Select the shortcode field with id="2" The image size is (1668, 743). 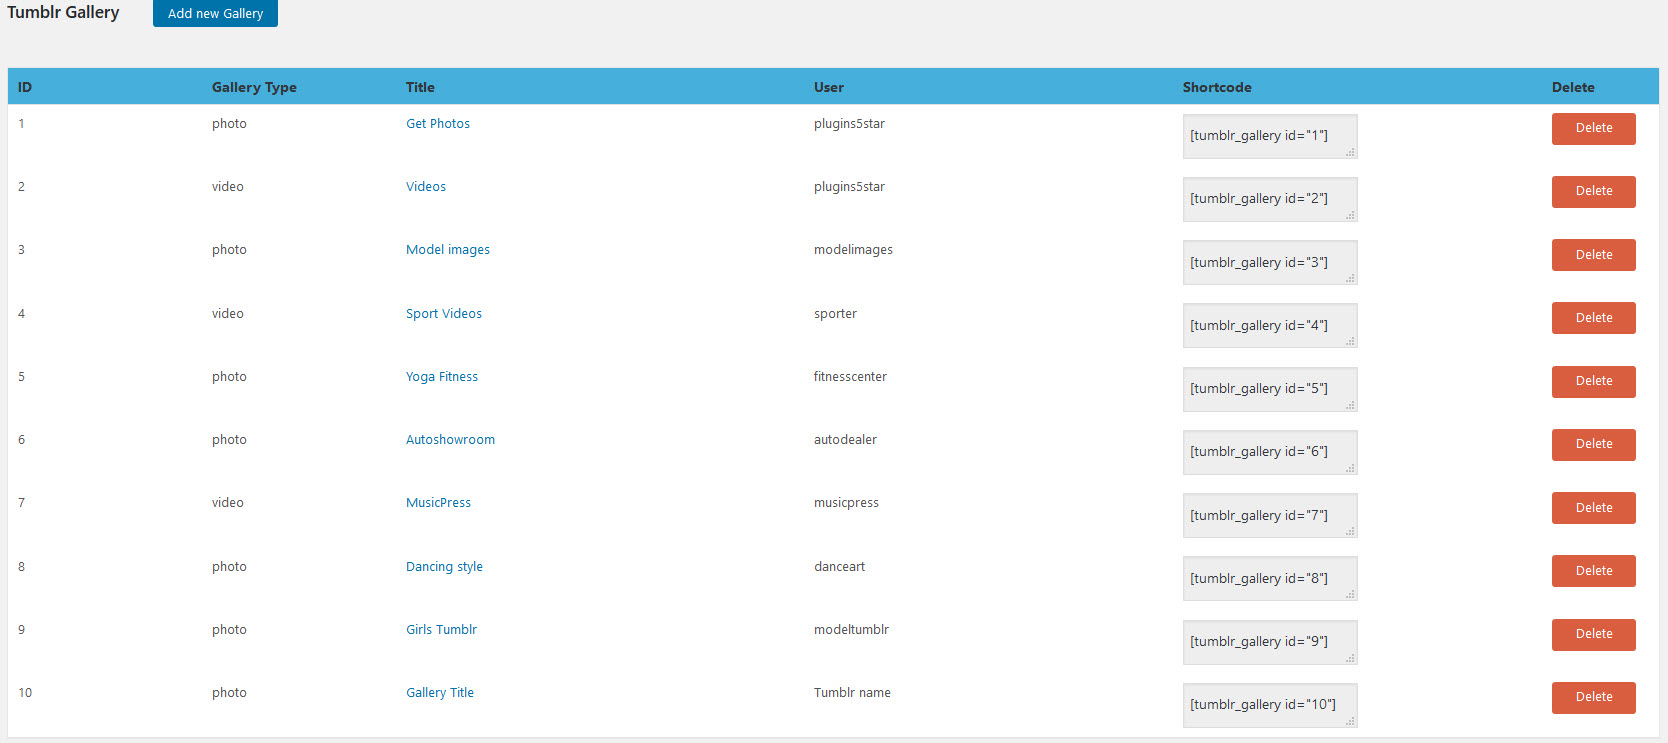pos(1270,199)
